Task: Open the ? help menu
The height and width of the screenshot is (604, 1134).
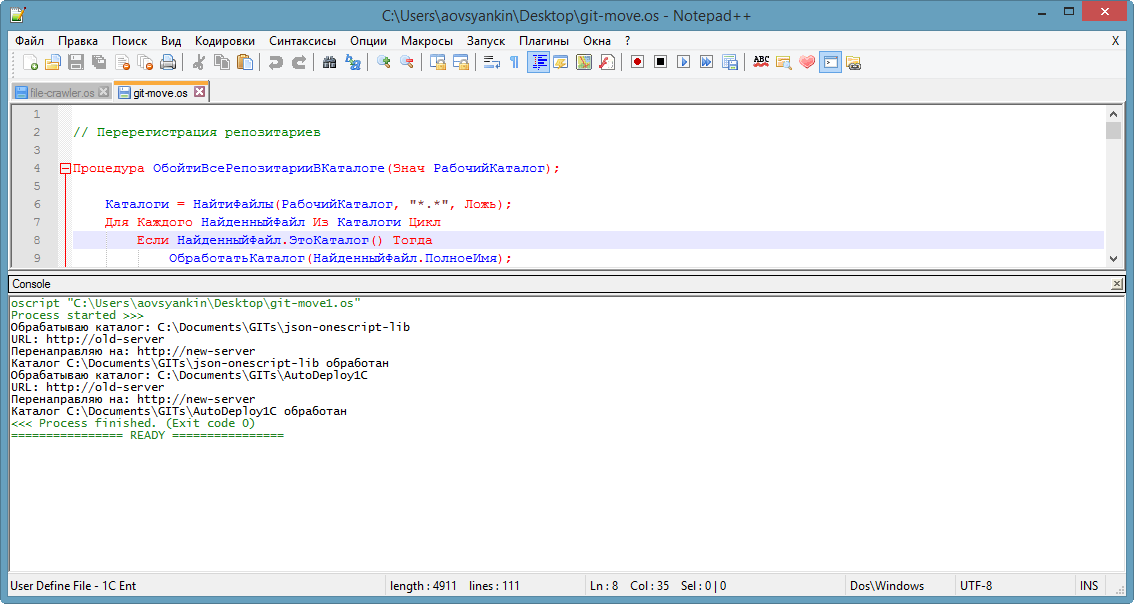Action: [x=628, y=41]
